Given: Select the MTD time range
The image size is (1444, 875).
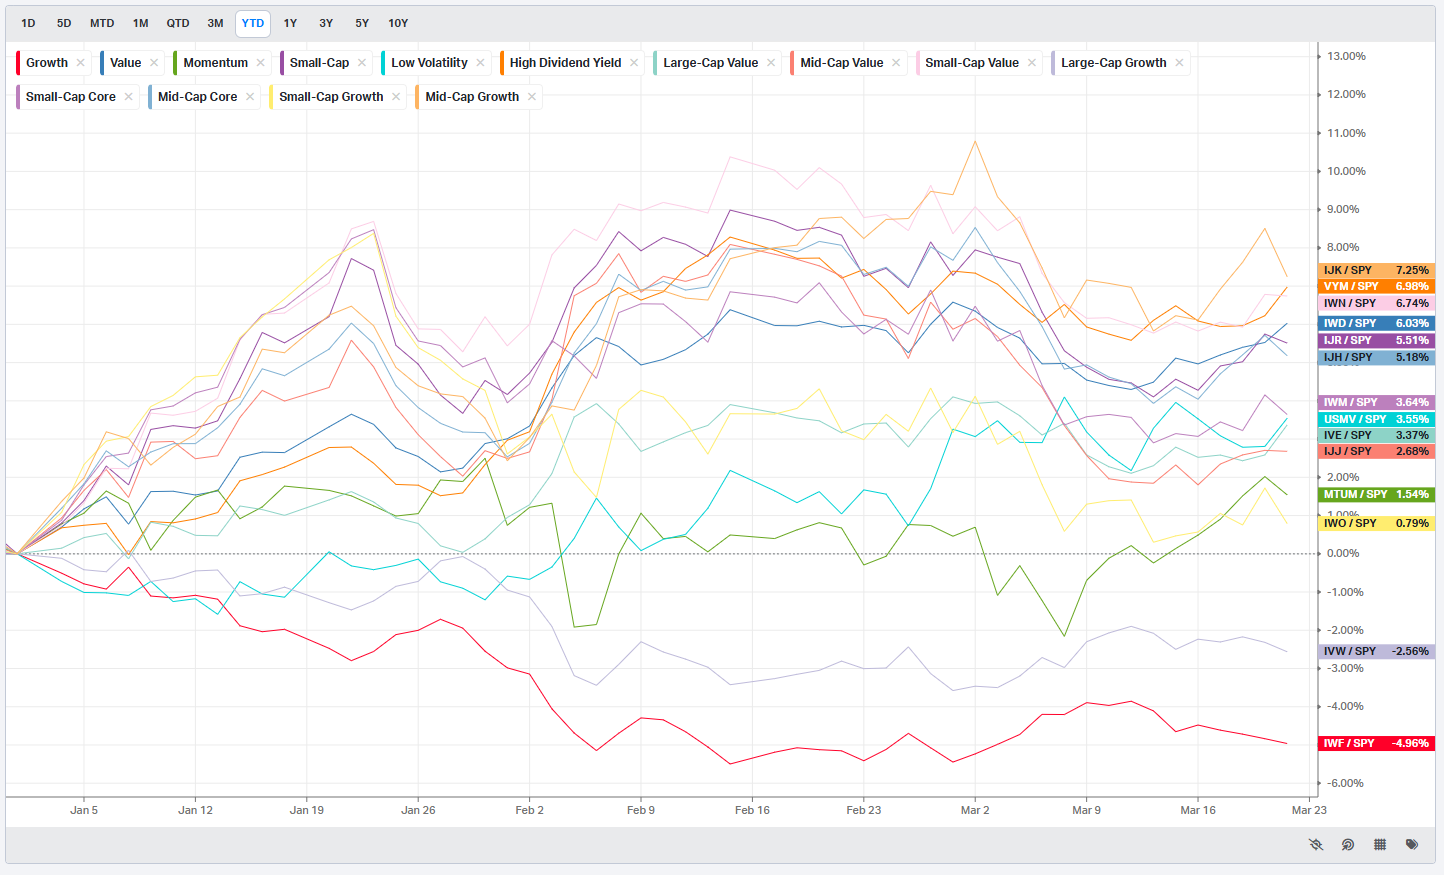Looking at the screenshot, I should [x=102, y=23].
